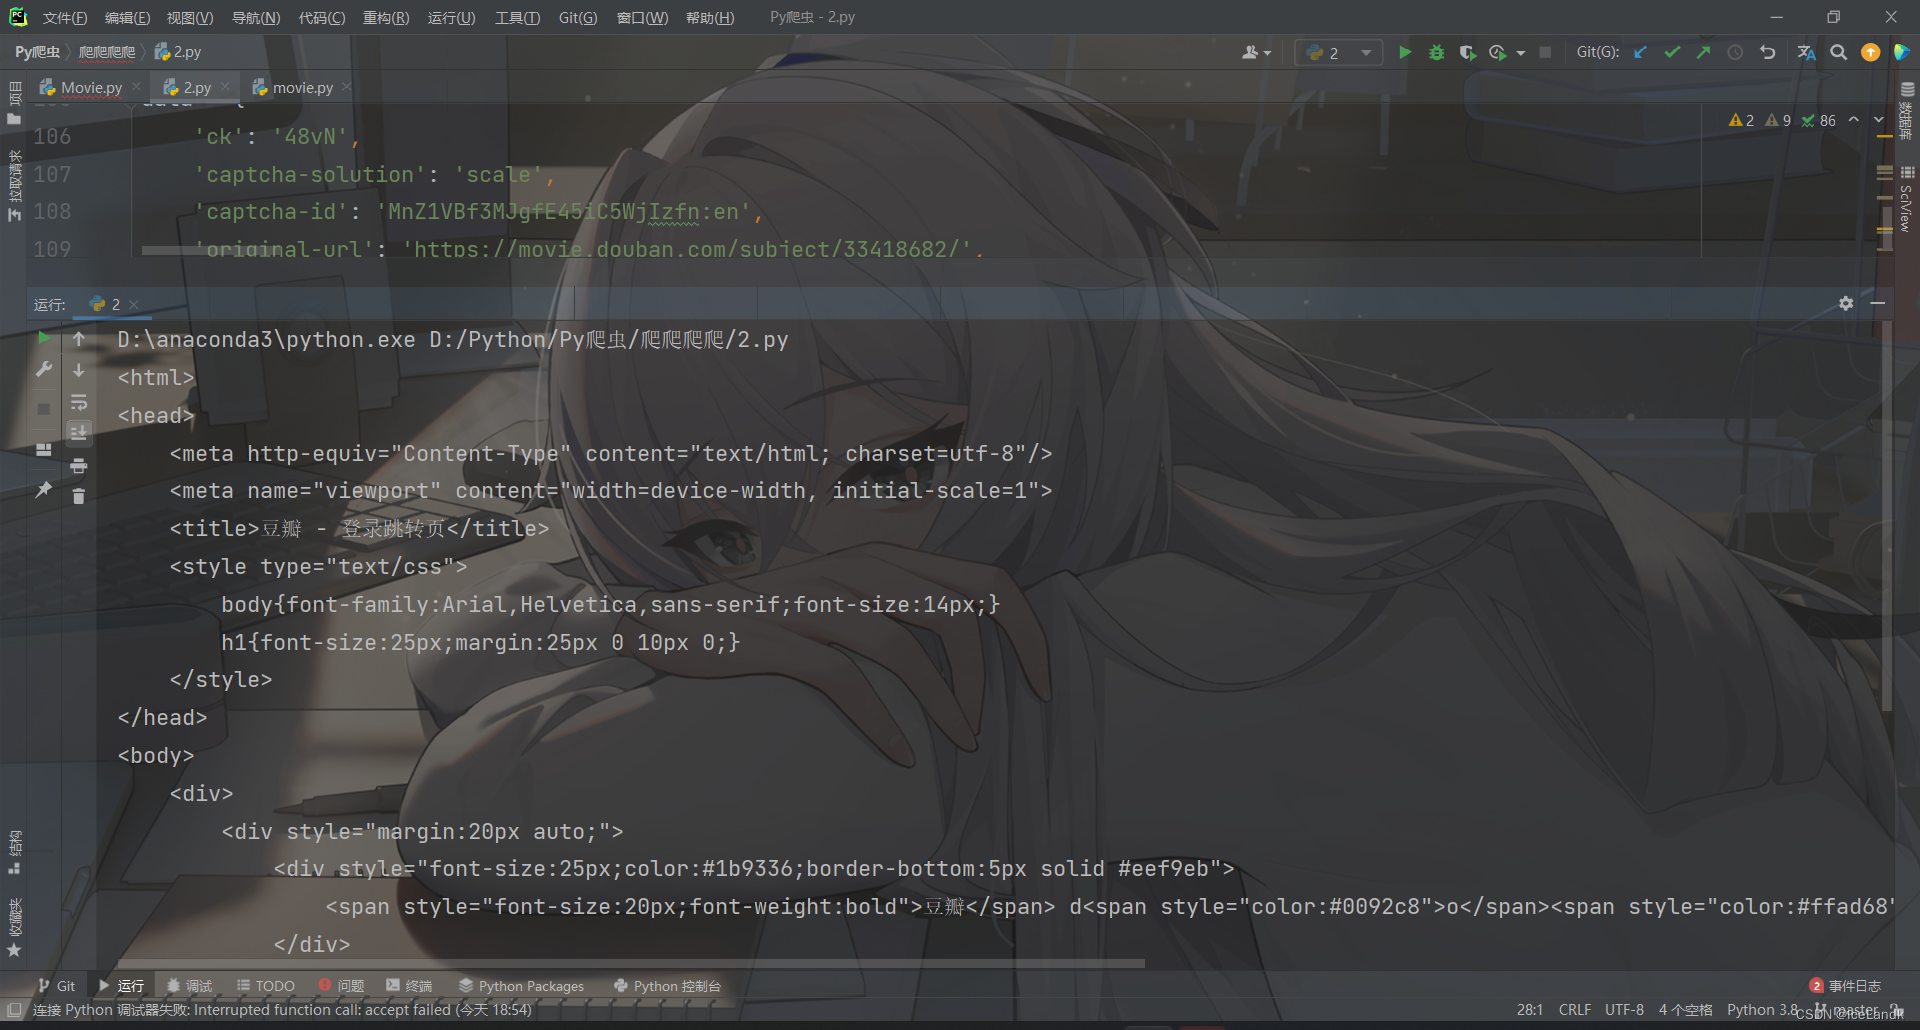
Task: Open run configuration selector labeled 2
Action: (1339, 52)
